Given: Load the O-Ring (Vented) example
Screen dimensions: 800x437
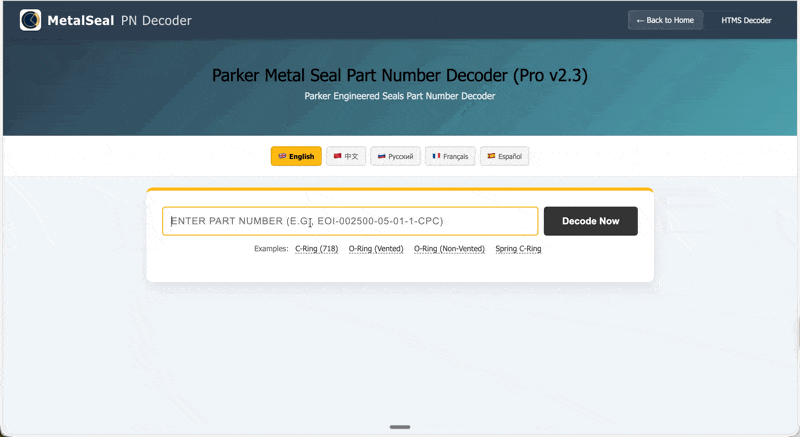Looking at the screenshot, I should [x=376, y=249].
